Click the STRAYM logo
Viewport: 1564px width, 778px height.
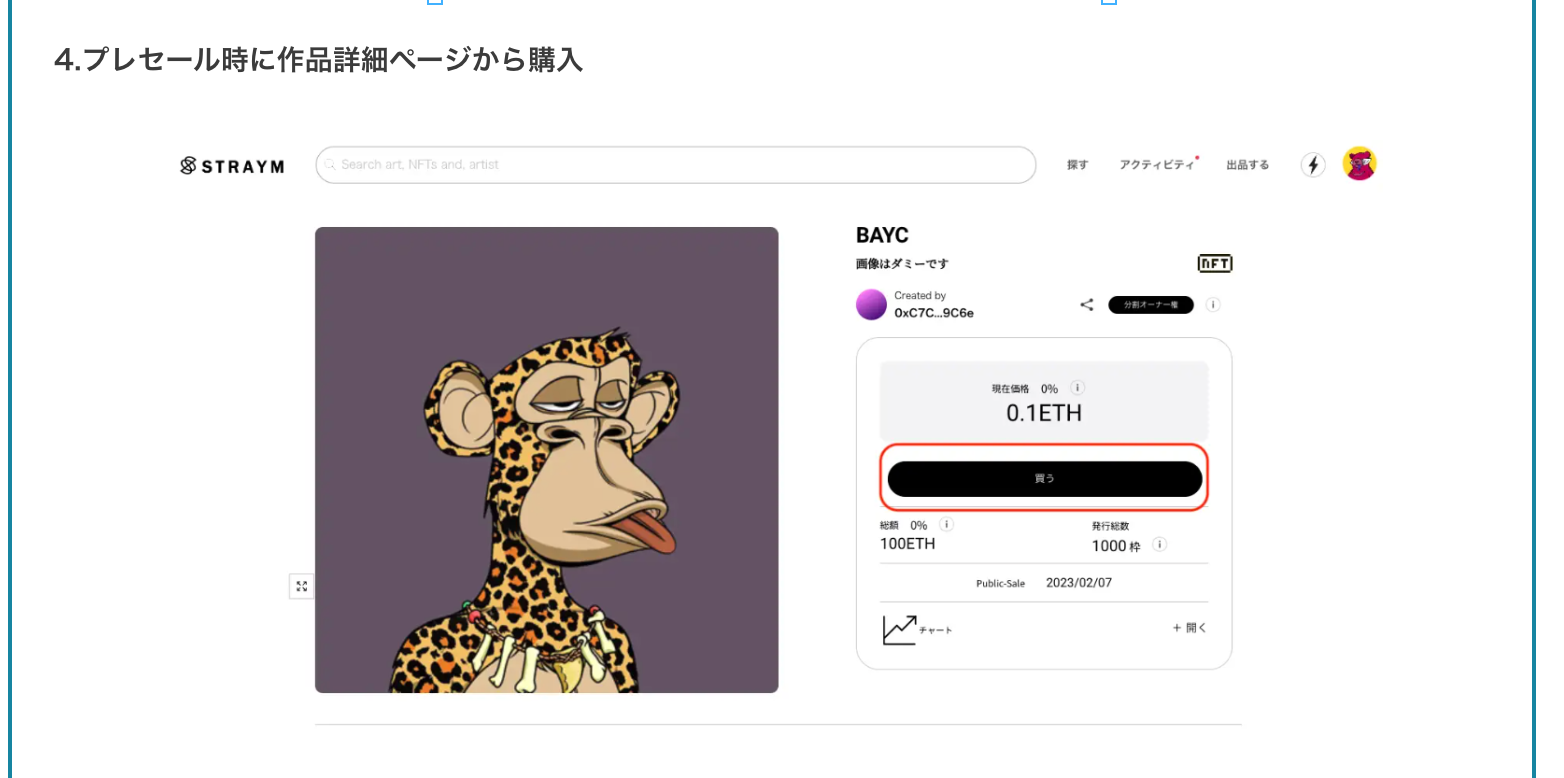232,166
